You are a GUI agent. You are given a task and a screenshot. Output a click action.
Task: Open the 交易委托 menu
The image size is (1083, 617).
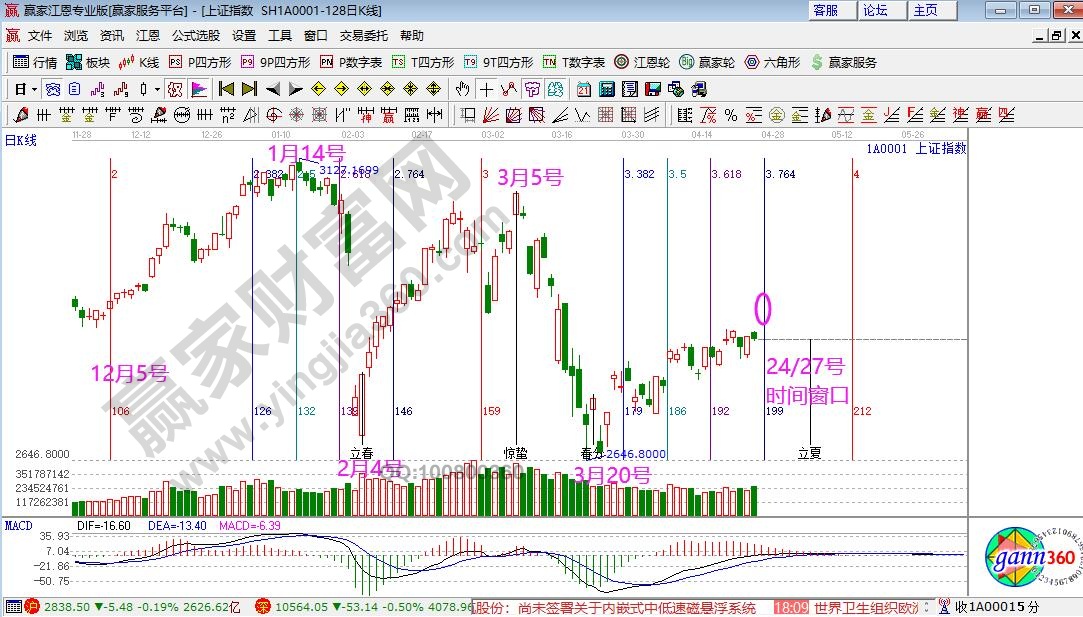point(363,35)
